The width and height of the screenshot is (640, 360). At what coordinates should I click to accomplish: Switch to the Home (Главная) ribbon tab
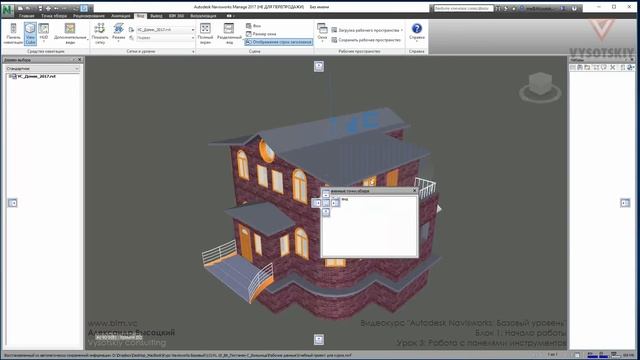point(27,16)
